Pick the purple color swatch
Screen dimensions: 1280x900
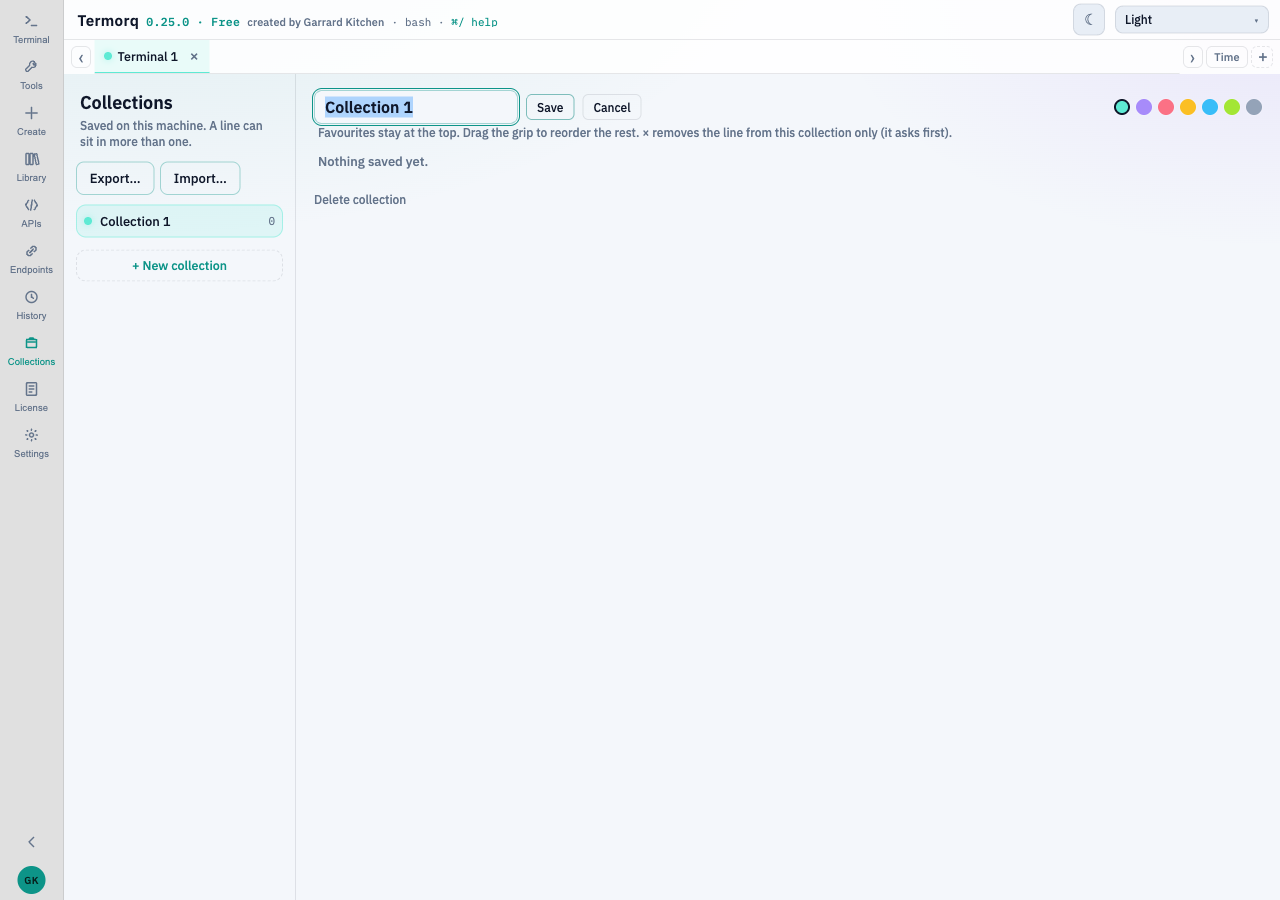1144,107
